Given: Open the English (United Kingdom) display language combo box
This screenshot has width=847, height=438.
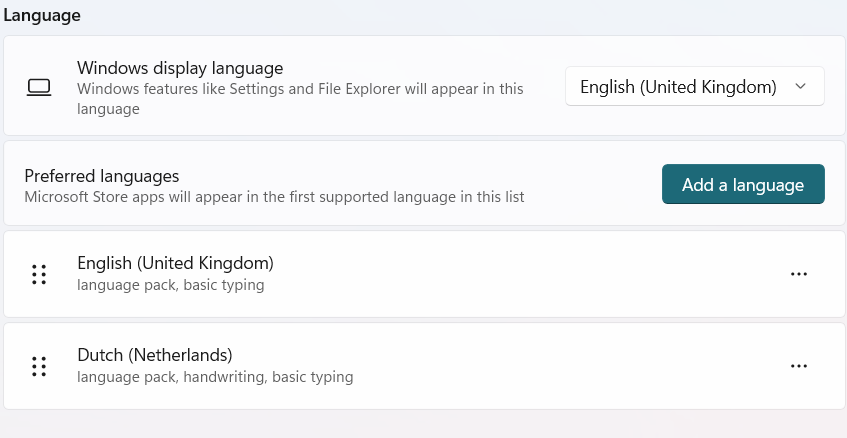Looking at the screenshot, I should 695,86.
